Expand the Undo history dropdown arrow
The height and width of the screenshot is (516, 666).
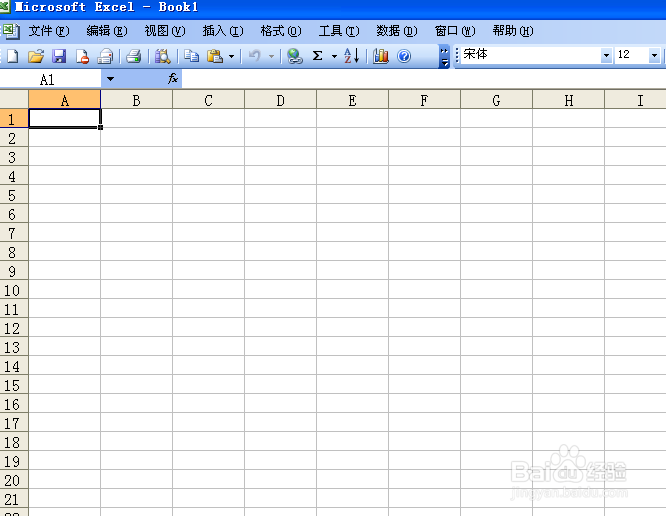271,56
